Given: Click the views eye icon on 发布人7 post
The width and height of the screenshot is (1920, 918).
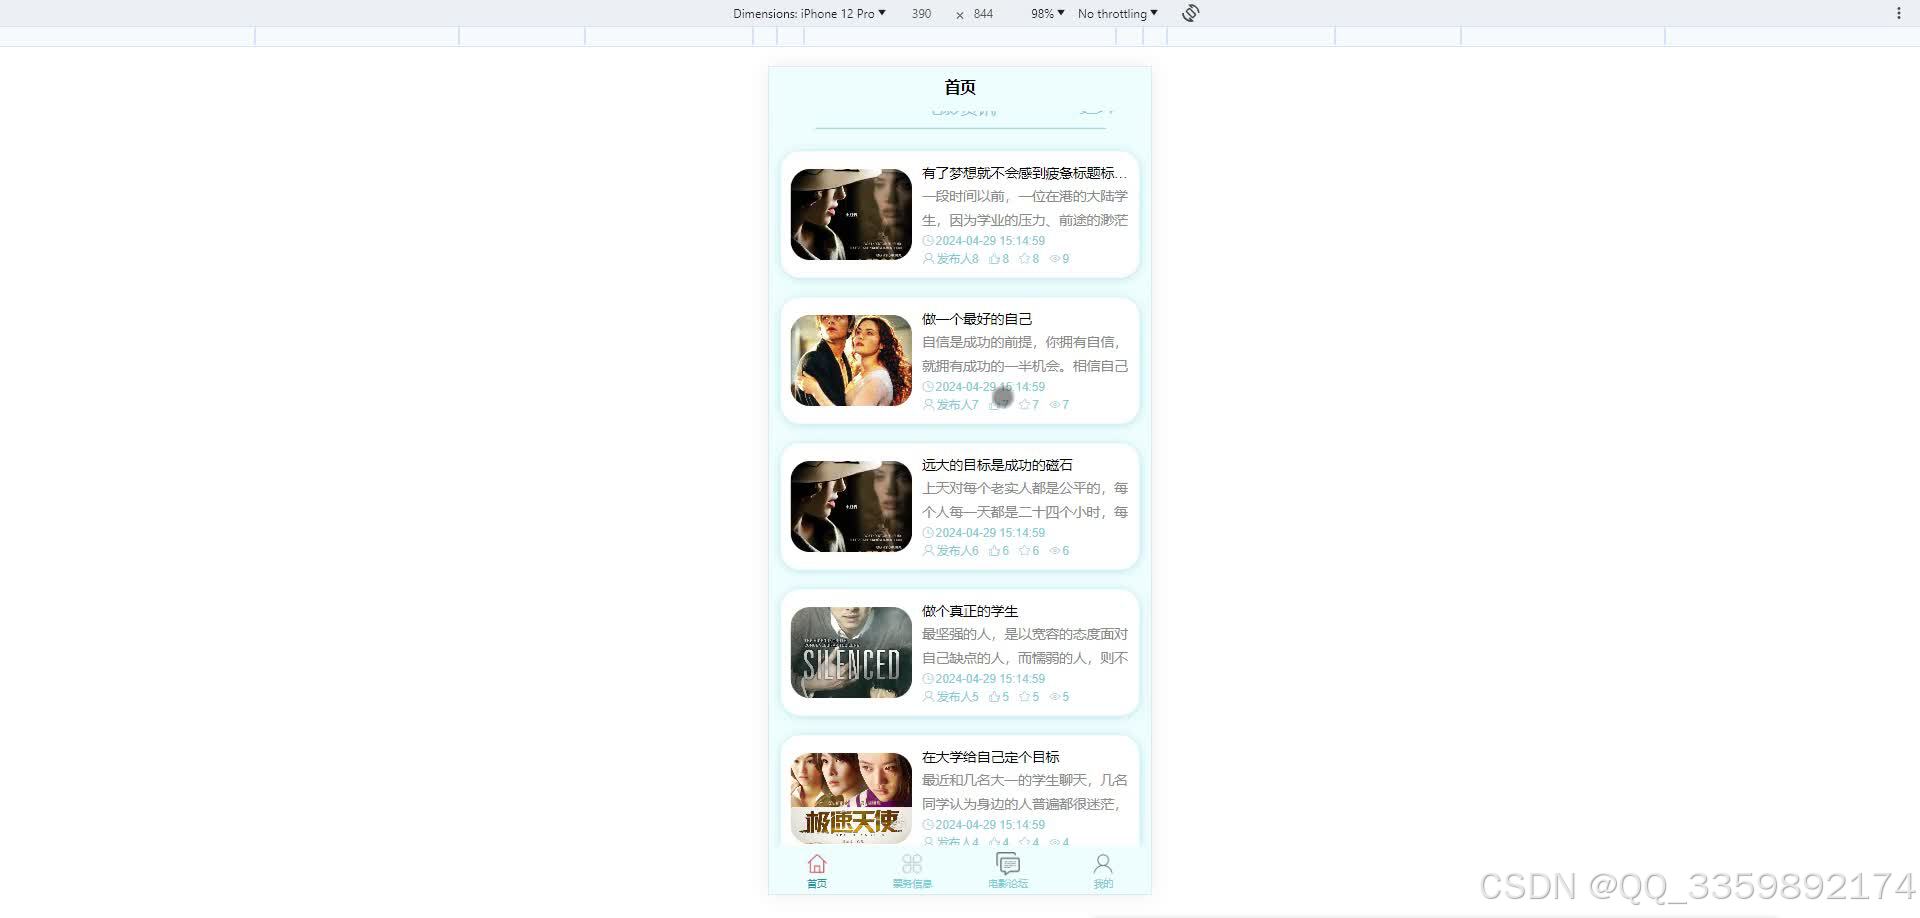Looking at the screenshot, I should click(x=1054, y=405).
